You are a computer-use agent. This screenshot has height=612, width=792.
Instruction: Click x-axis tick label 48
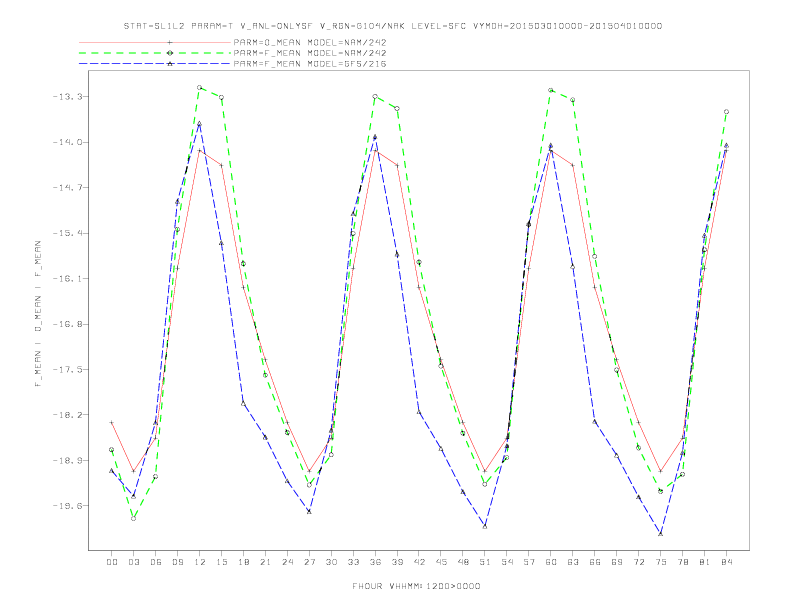tap(463, 562)
